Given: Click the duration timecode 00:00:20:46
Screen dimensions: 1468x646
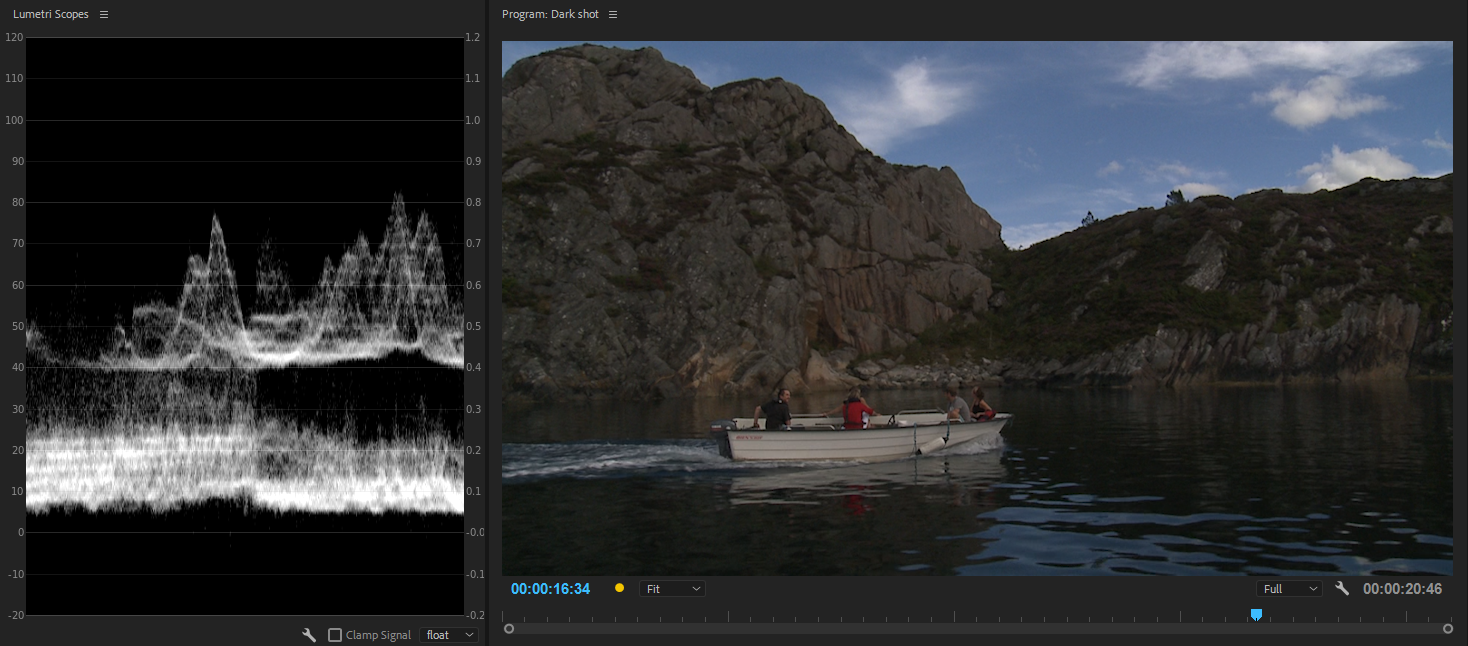Looking at the screenshot, I should click(1402, 589).
